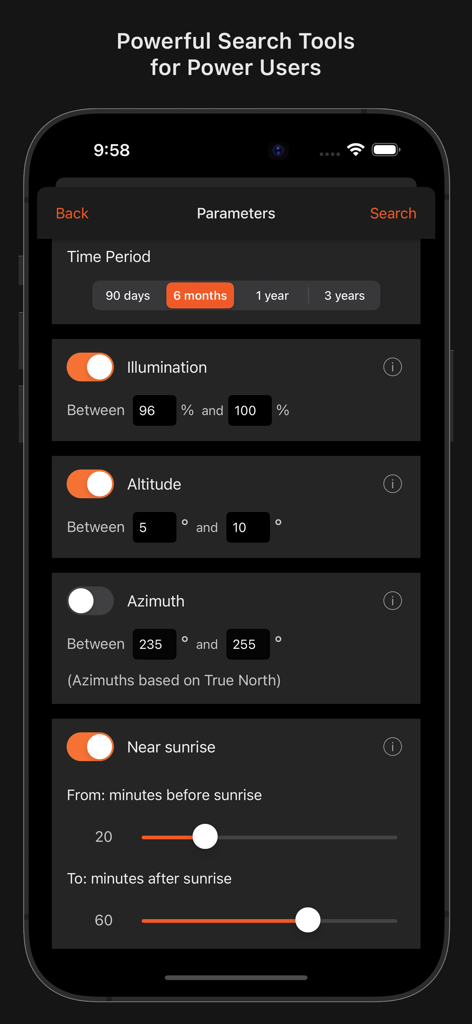Turn off the Altitude switch

[90, 484]
